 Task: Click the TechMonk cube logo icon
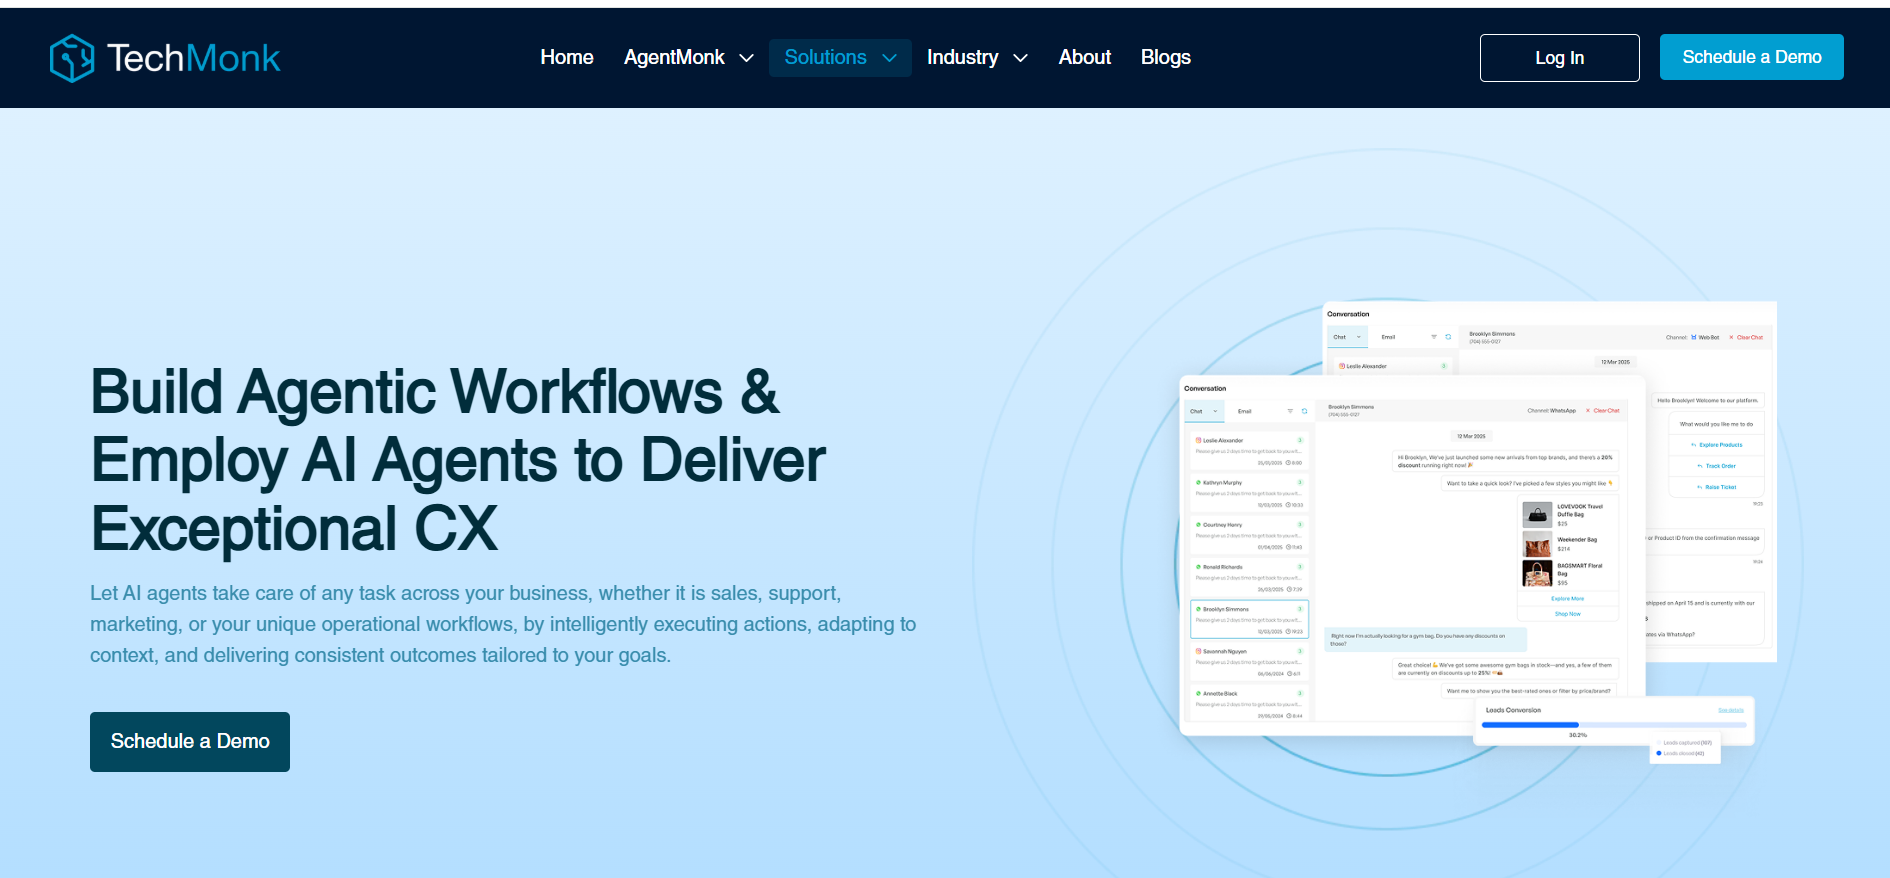[72, 58]
